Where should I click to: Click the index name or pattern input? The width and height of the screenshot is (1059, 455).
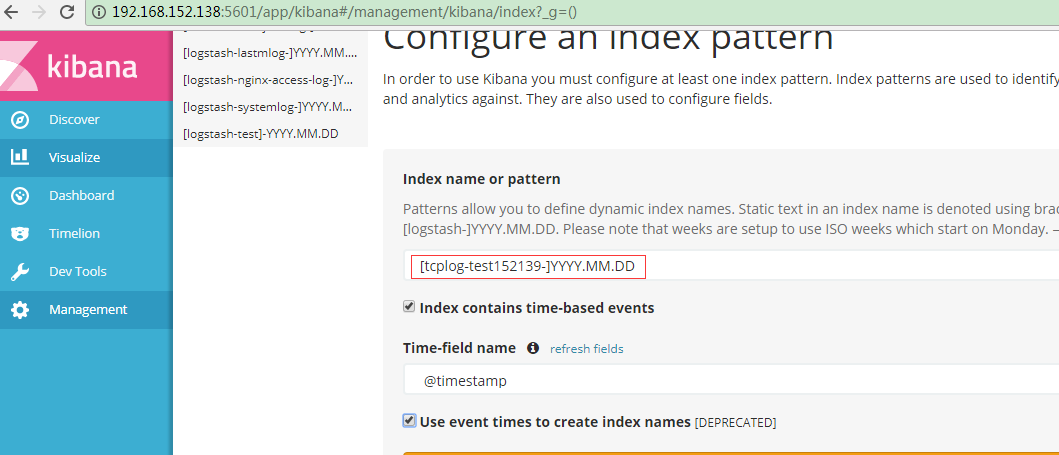click(731, 266)
